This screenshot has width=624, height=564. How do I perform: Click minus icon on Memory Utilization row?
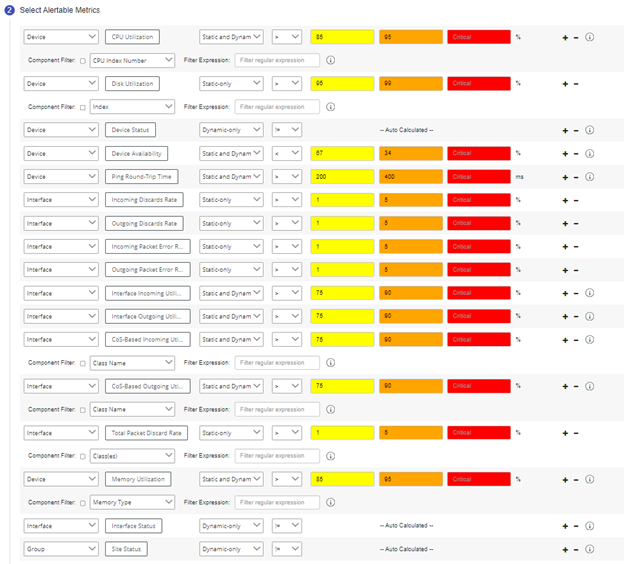(576, 479)
